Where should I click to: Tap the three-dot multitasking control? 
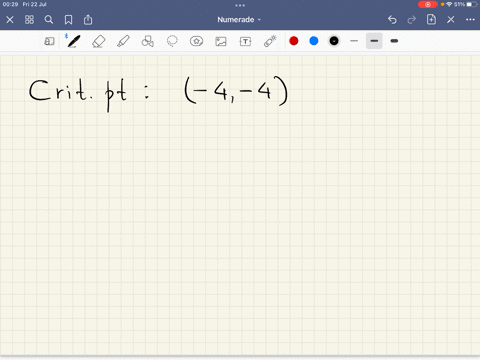[240, 5]
